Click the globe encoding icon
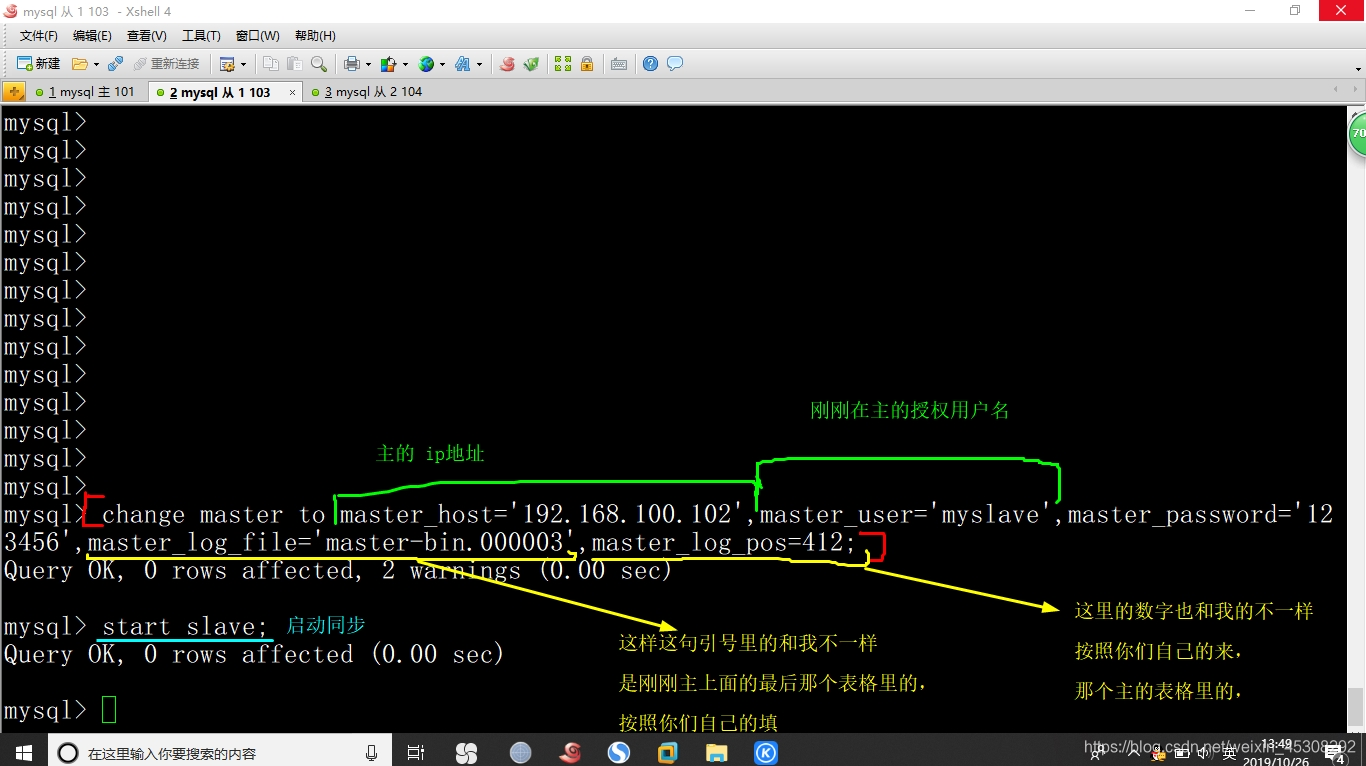The image size is (1366, 766). coord(426,64)
